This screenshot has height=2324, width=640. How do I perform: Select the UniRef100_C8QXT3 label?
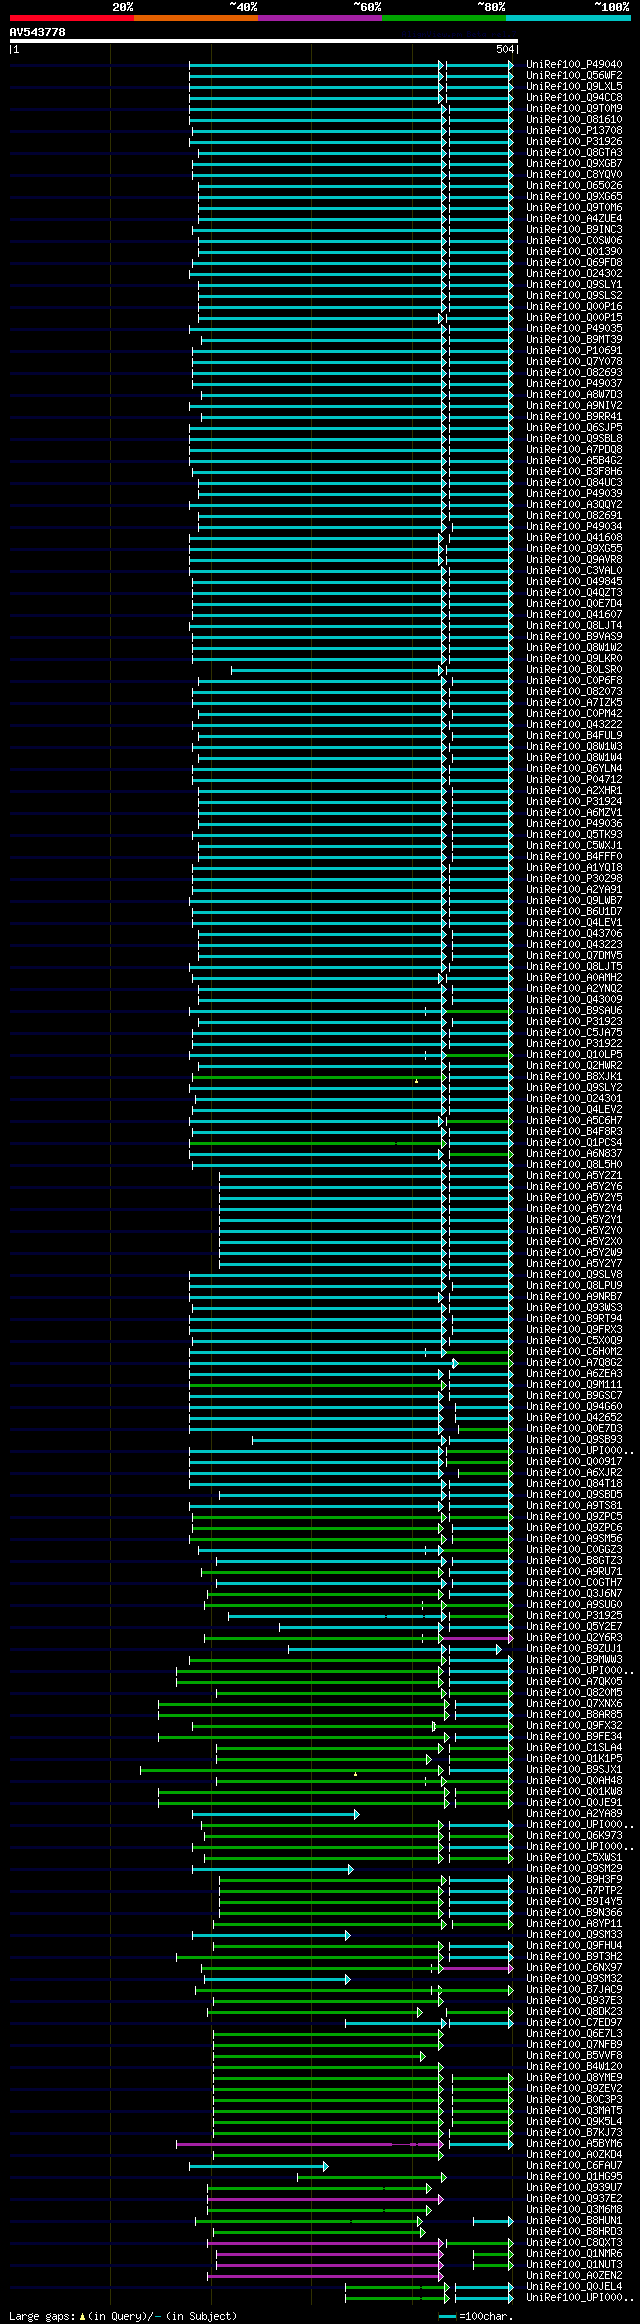tap(574, 2242)
